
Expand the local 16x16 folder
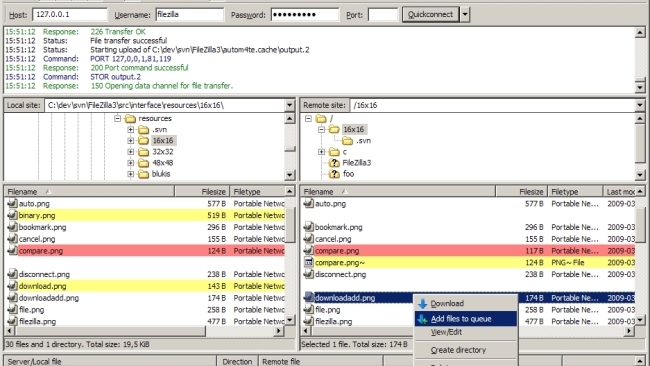click(x=131, y=141)
